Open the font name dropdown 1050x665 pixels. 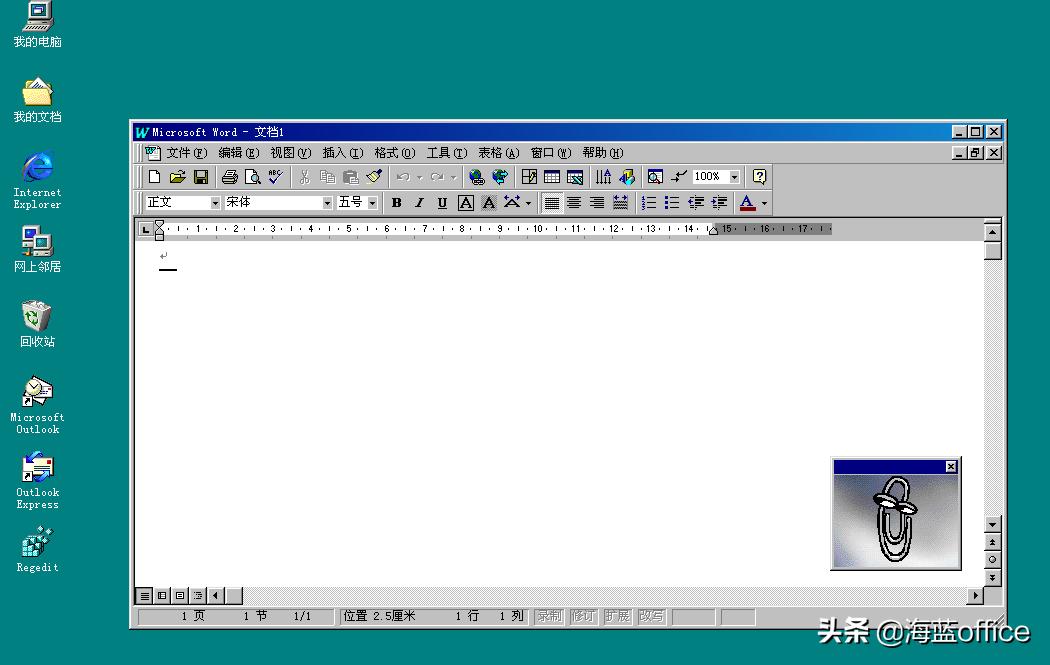tap(328, 202)
